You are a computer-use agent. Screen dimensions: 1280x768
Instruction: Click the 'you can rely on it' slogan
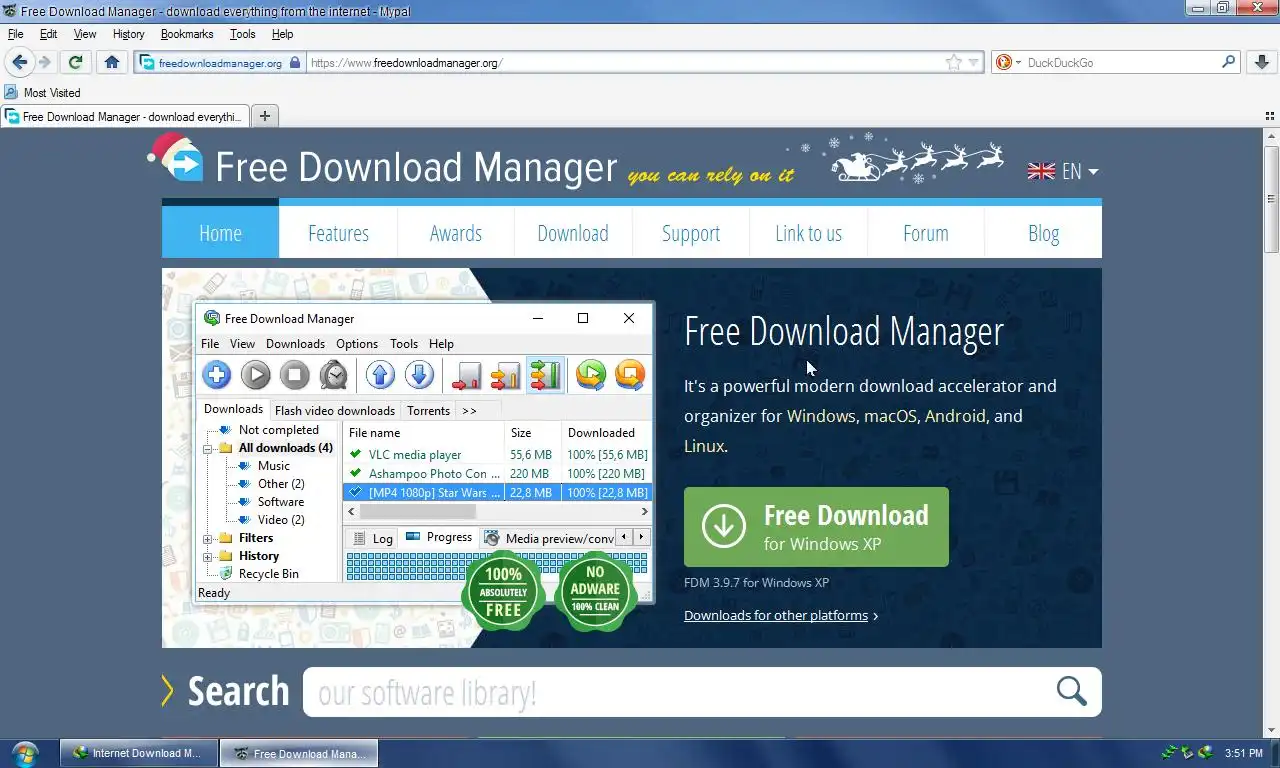(711, 175)
